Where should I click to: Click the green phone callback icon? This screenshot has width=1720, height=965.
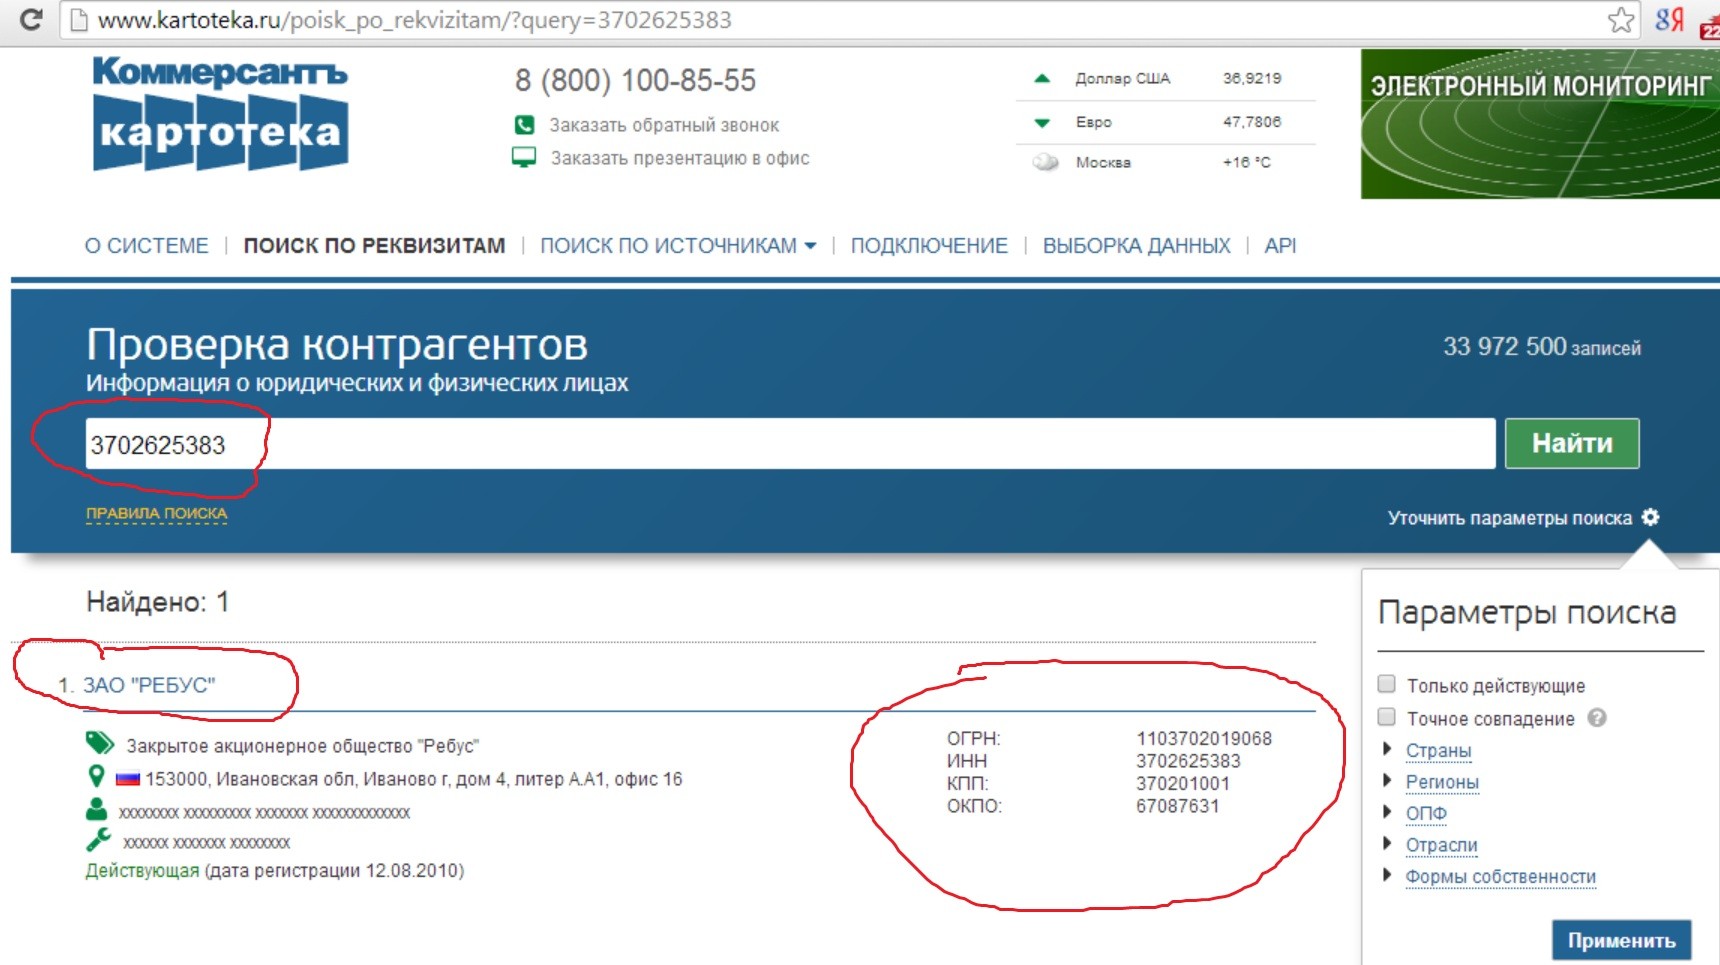[524, 125]
